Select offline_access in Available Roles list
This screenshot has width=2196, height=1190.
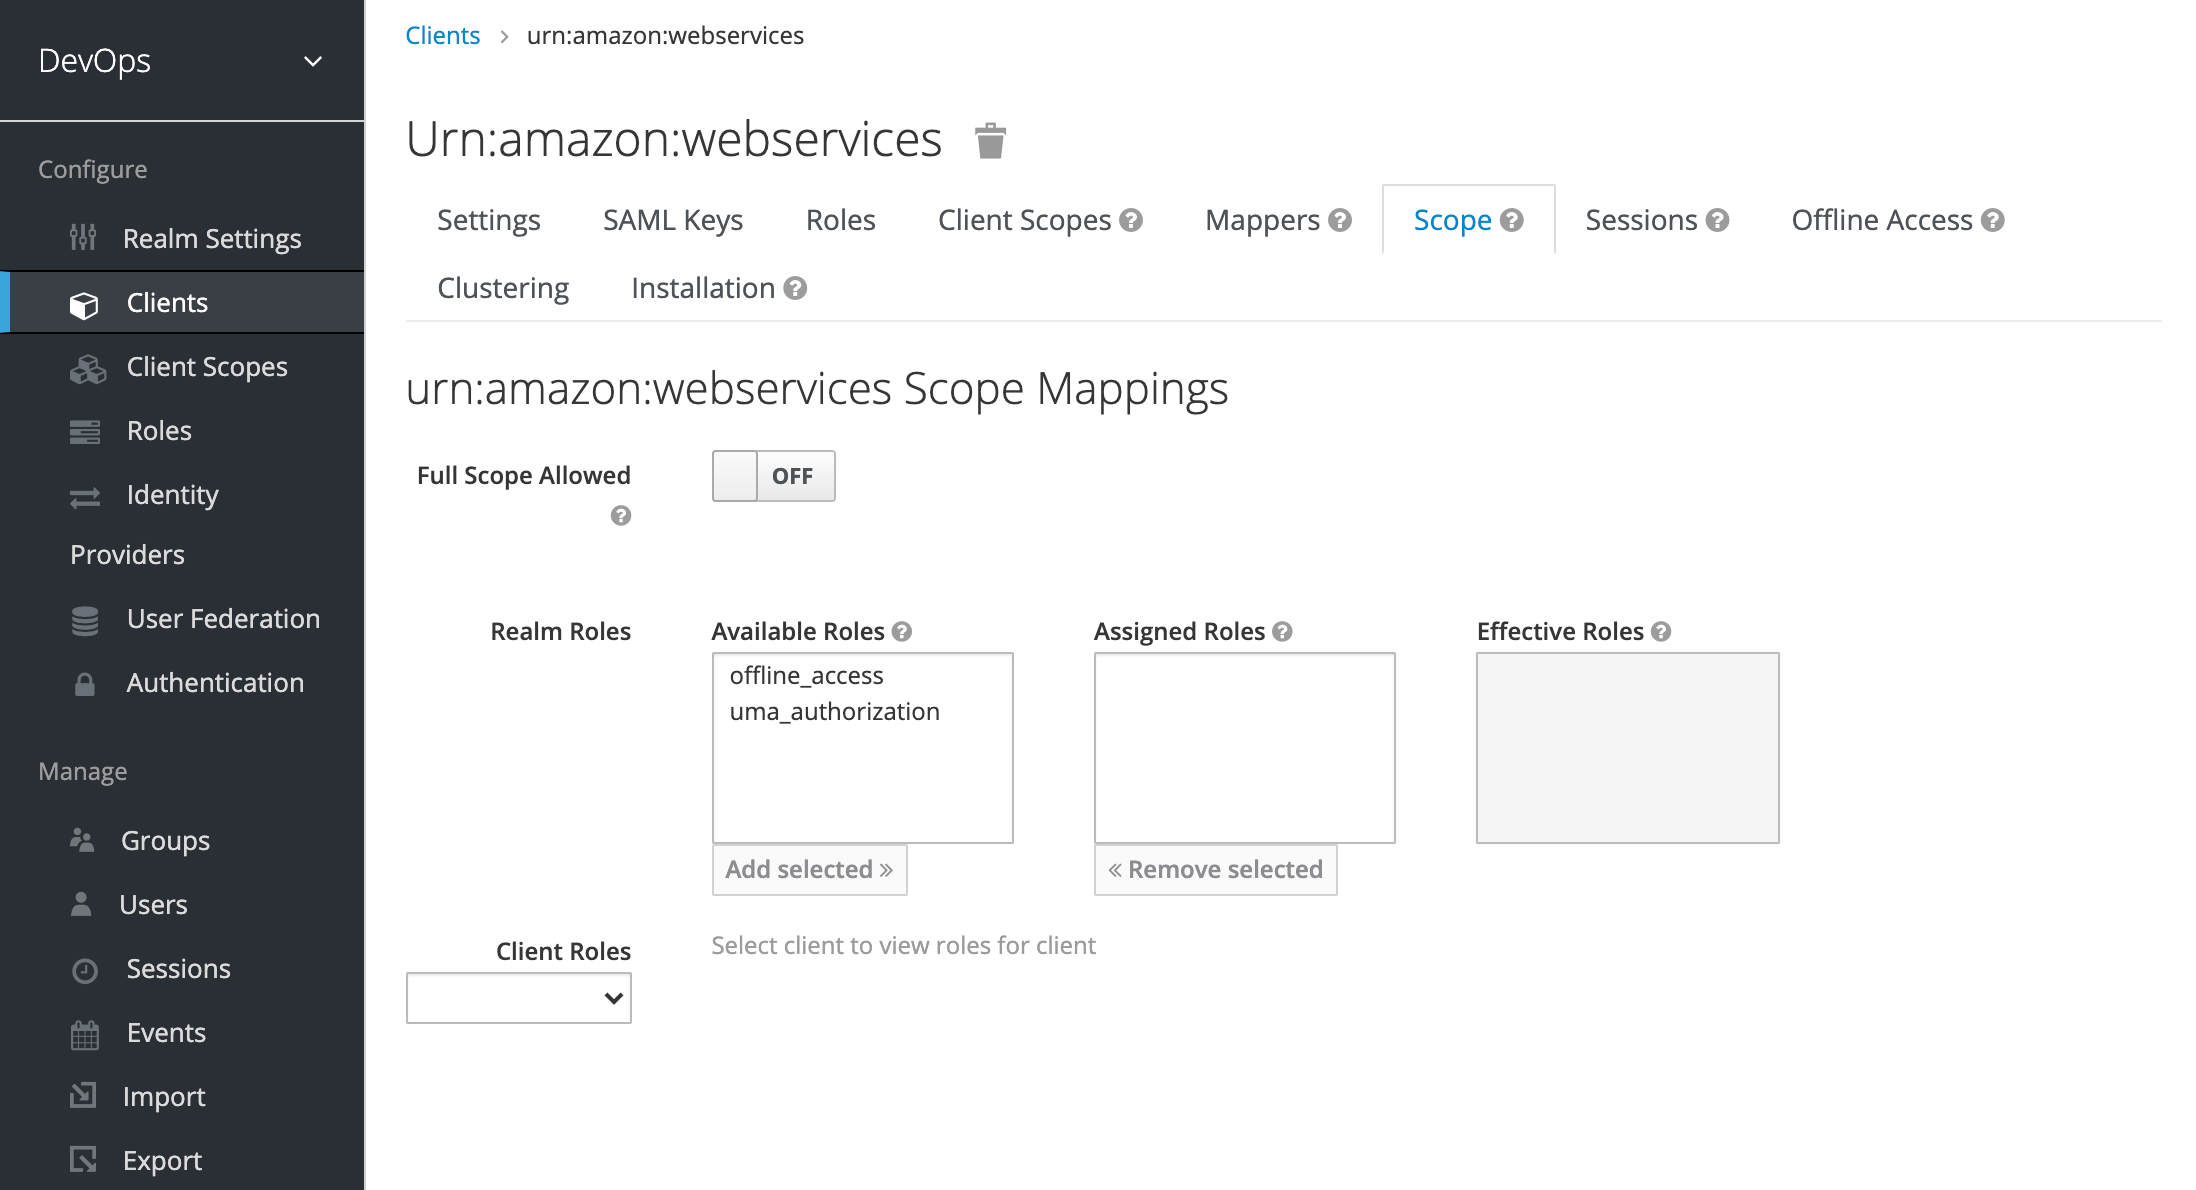pyautogui.click(x=805, y=675)
